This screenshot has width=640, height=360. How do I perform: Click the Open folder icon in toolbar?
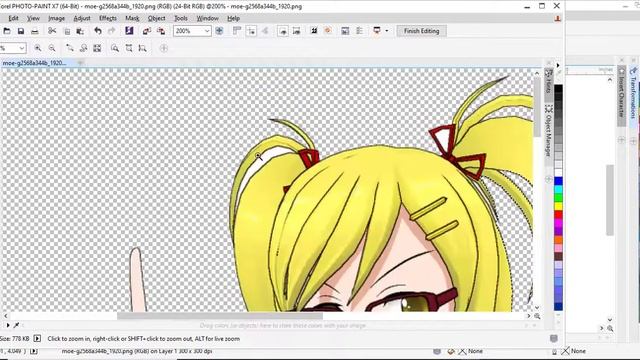pos(7,31)
